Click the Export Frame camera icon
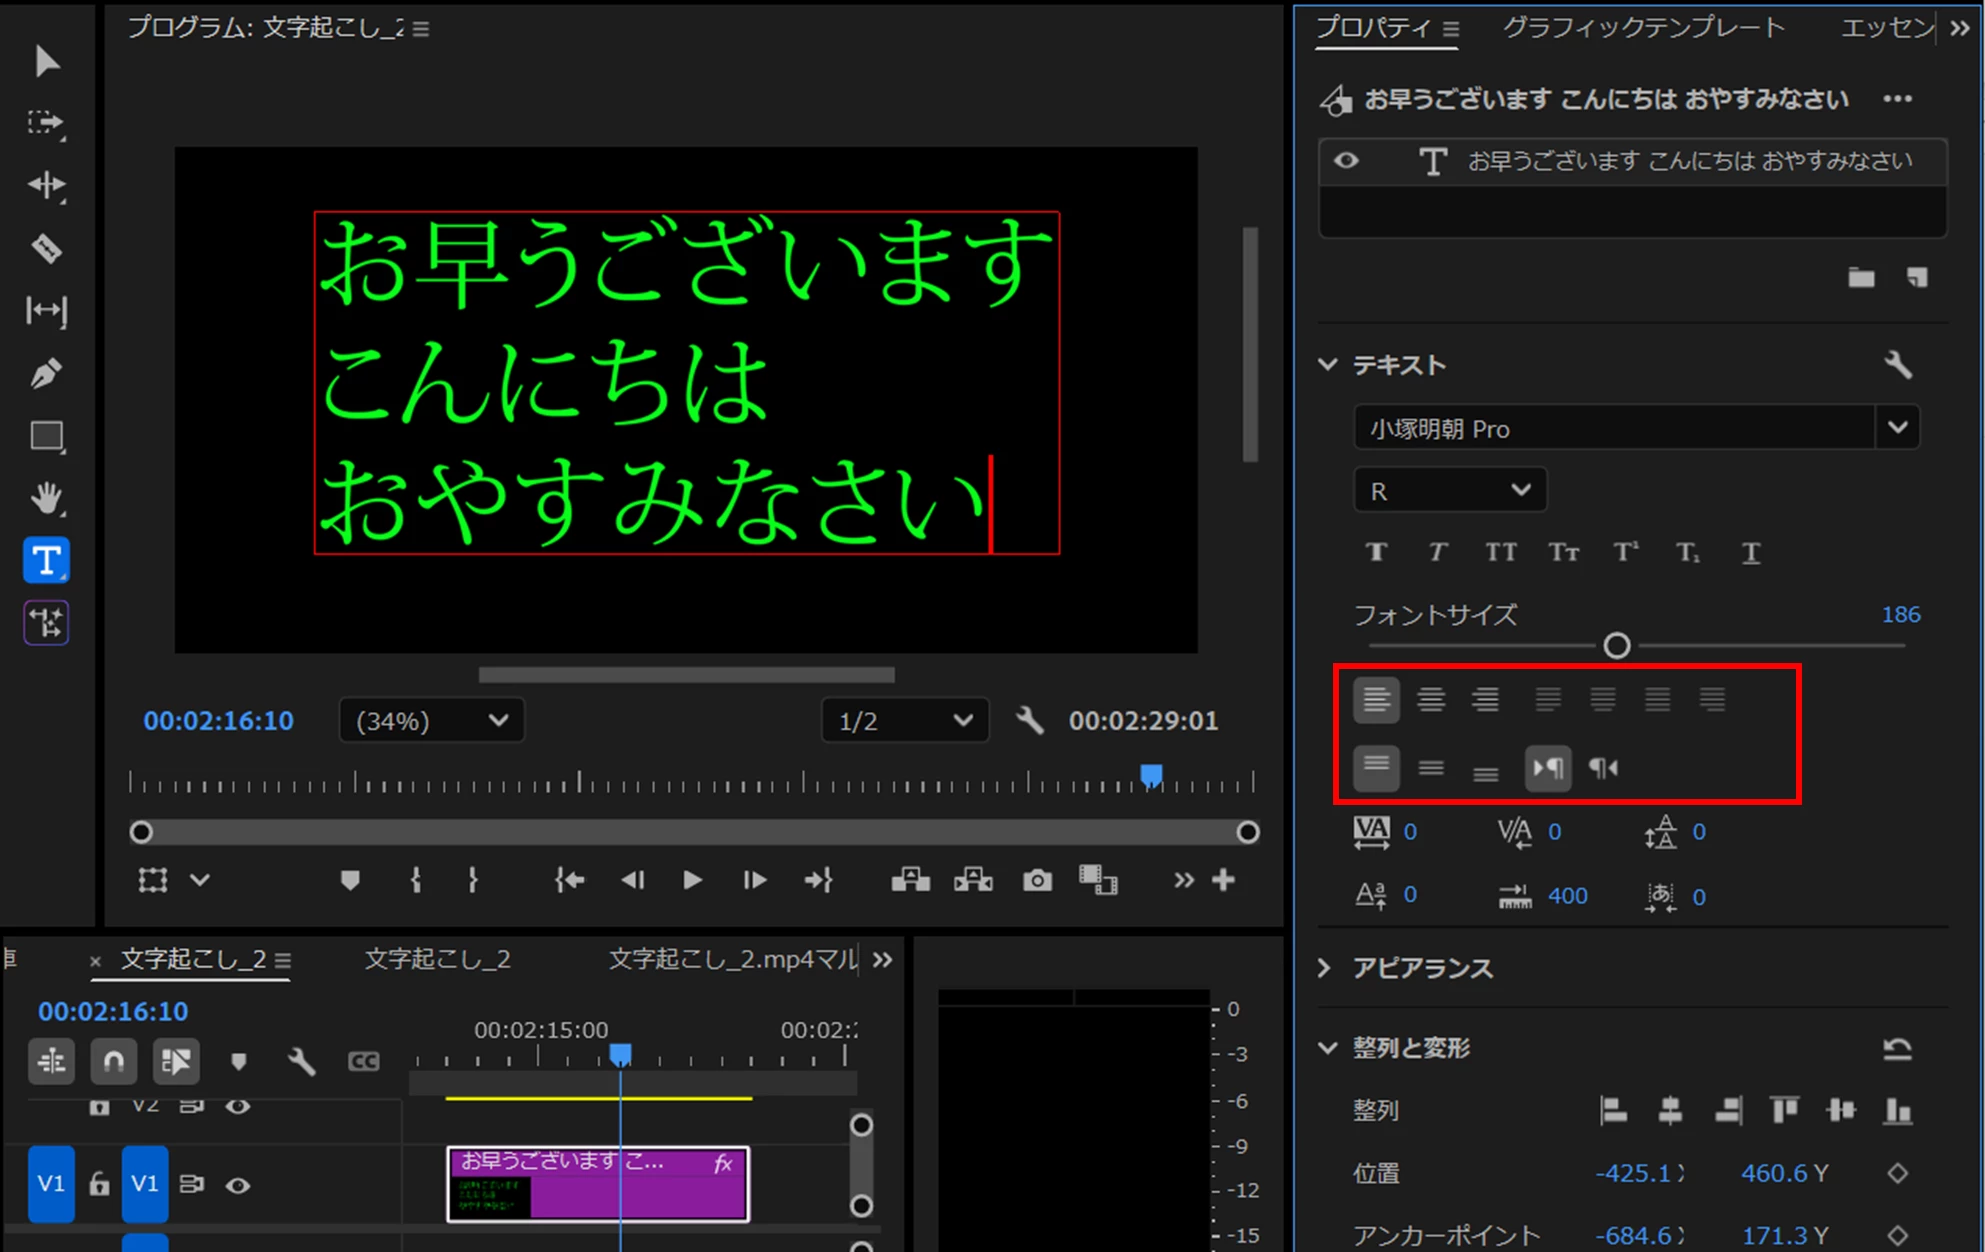This screenshot has width=1985, height=1252. (1037, 880)
